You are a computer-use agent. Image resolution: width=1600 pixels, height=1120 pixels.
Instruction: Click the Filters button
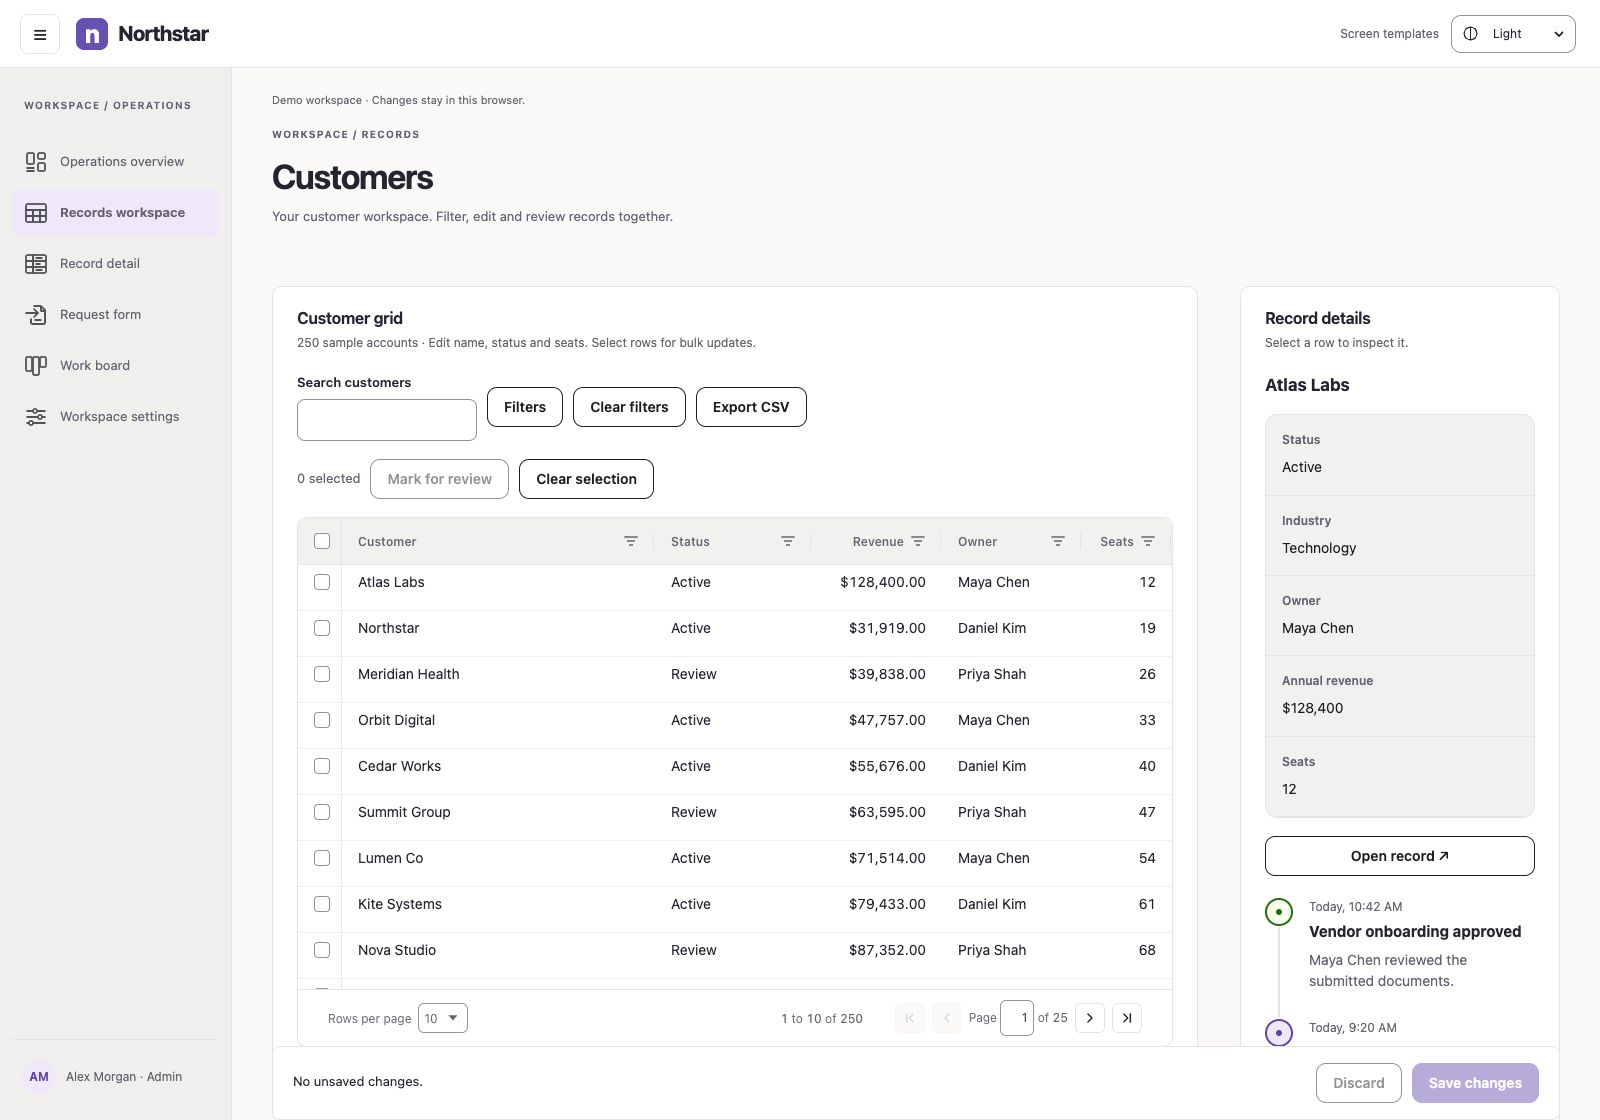(525, 407)
